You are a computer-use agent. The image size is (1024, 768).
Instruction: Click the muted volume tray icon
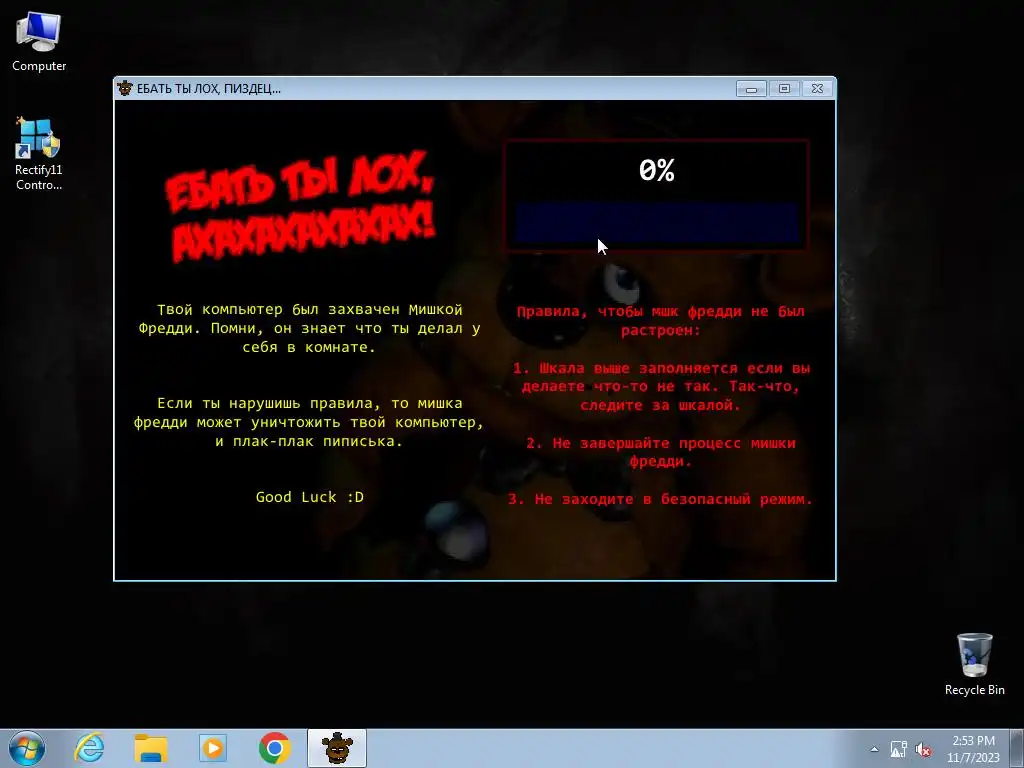923,749
